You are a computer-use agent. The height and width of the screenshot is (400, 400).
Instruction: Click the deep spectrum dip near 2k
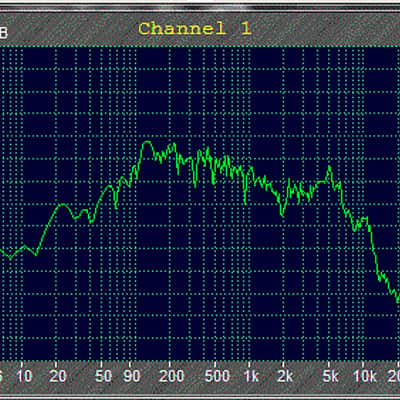[283, 214]
